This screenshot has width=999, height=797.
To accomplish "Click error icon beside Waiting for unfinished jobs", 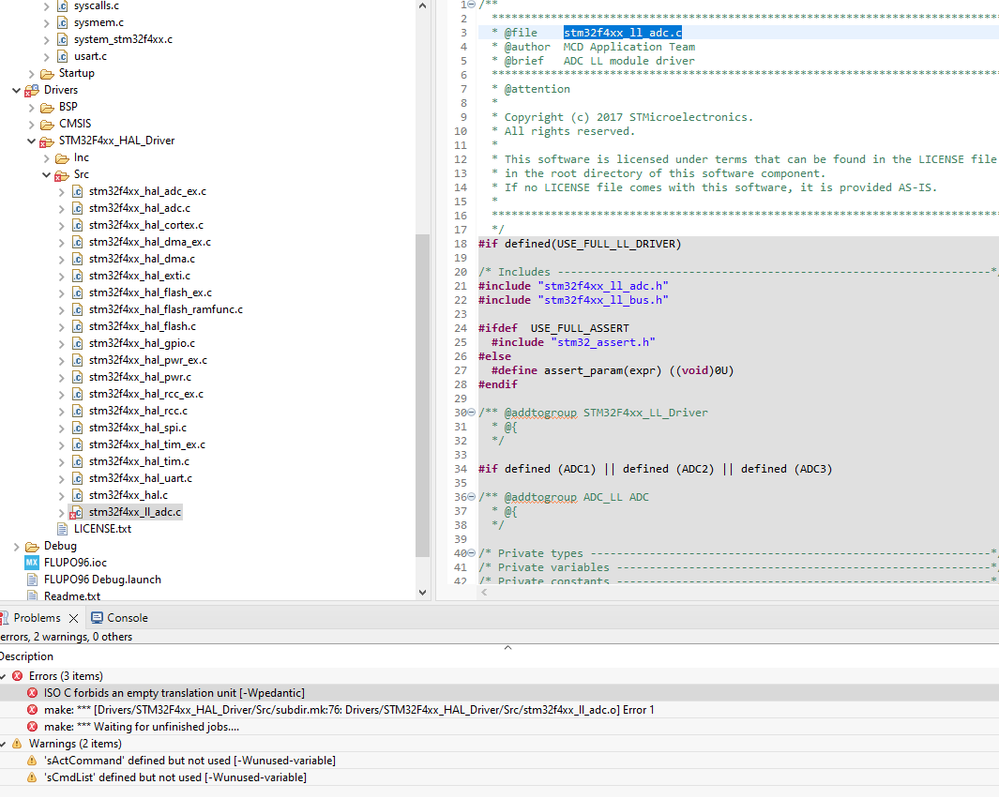I will pos(32,726).
